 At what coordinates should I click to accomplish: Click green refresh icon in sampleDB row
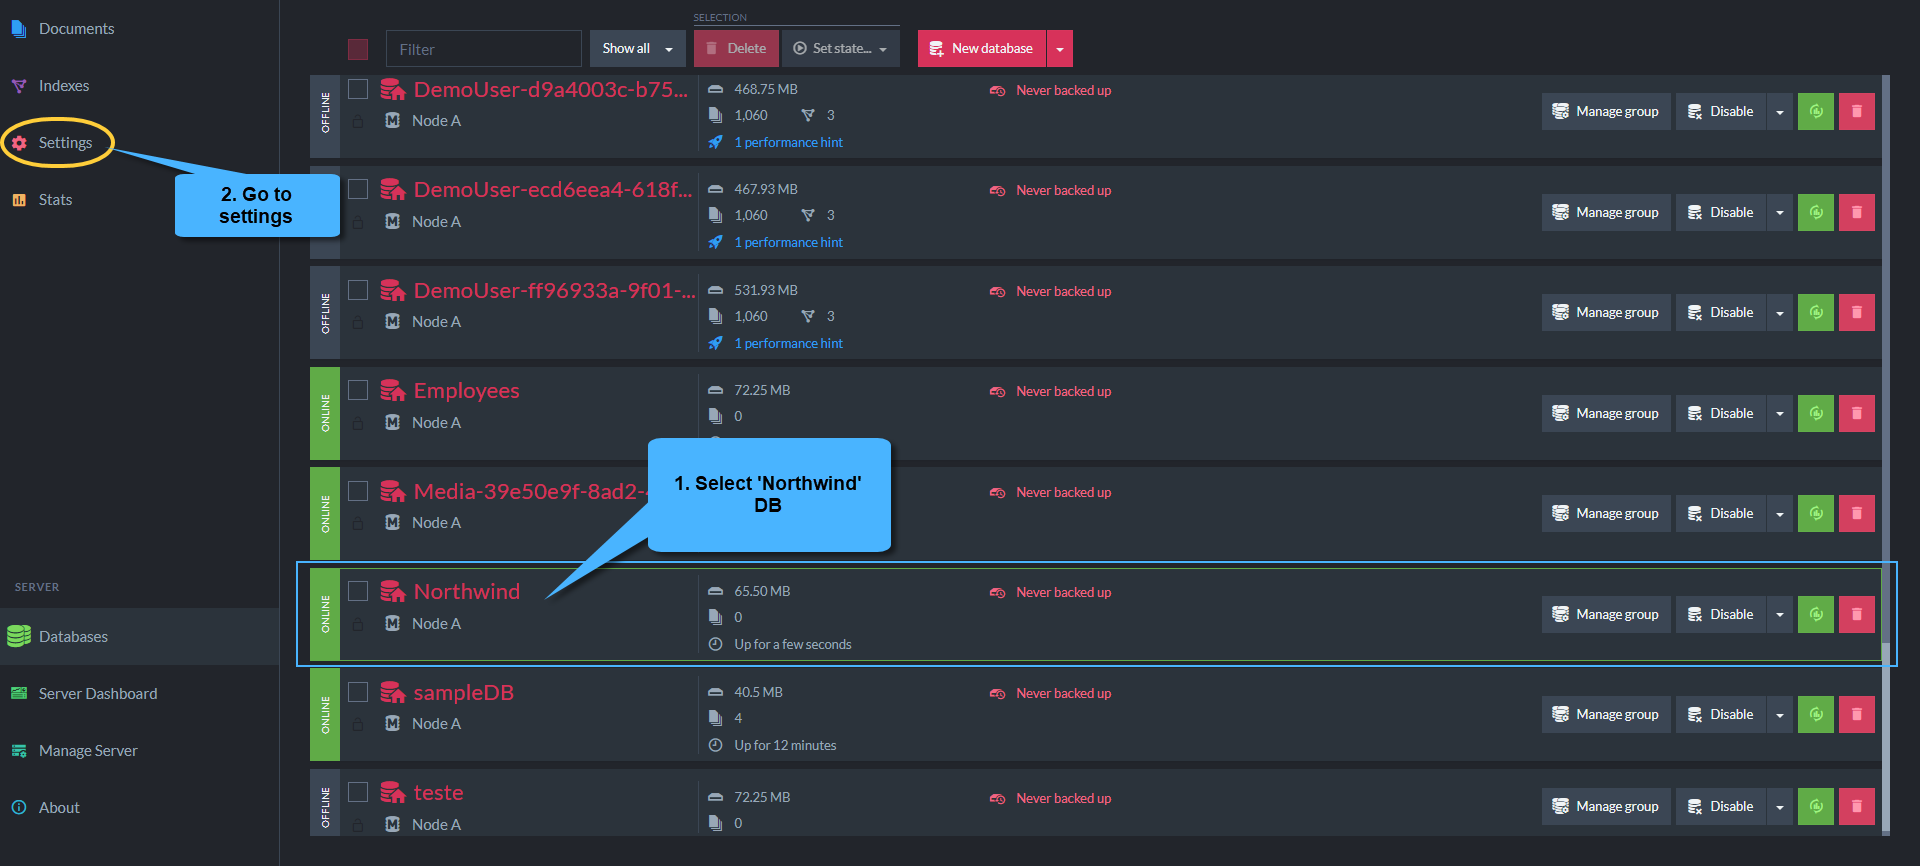click(x=1815, y=714)
